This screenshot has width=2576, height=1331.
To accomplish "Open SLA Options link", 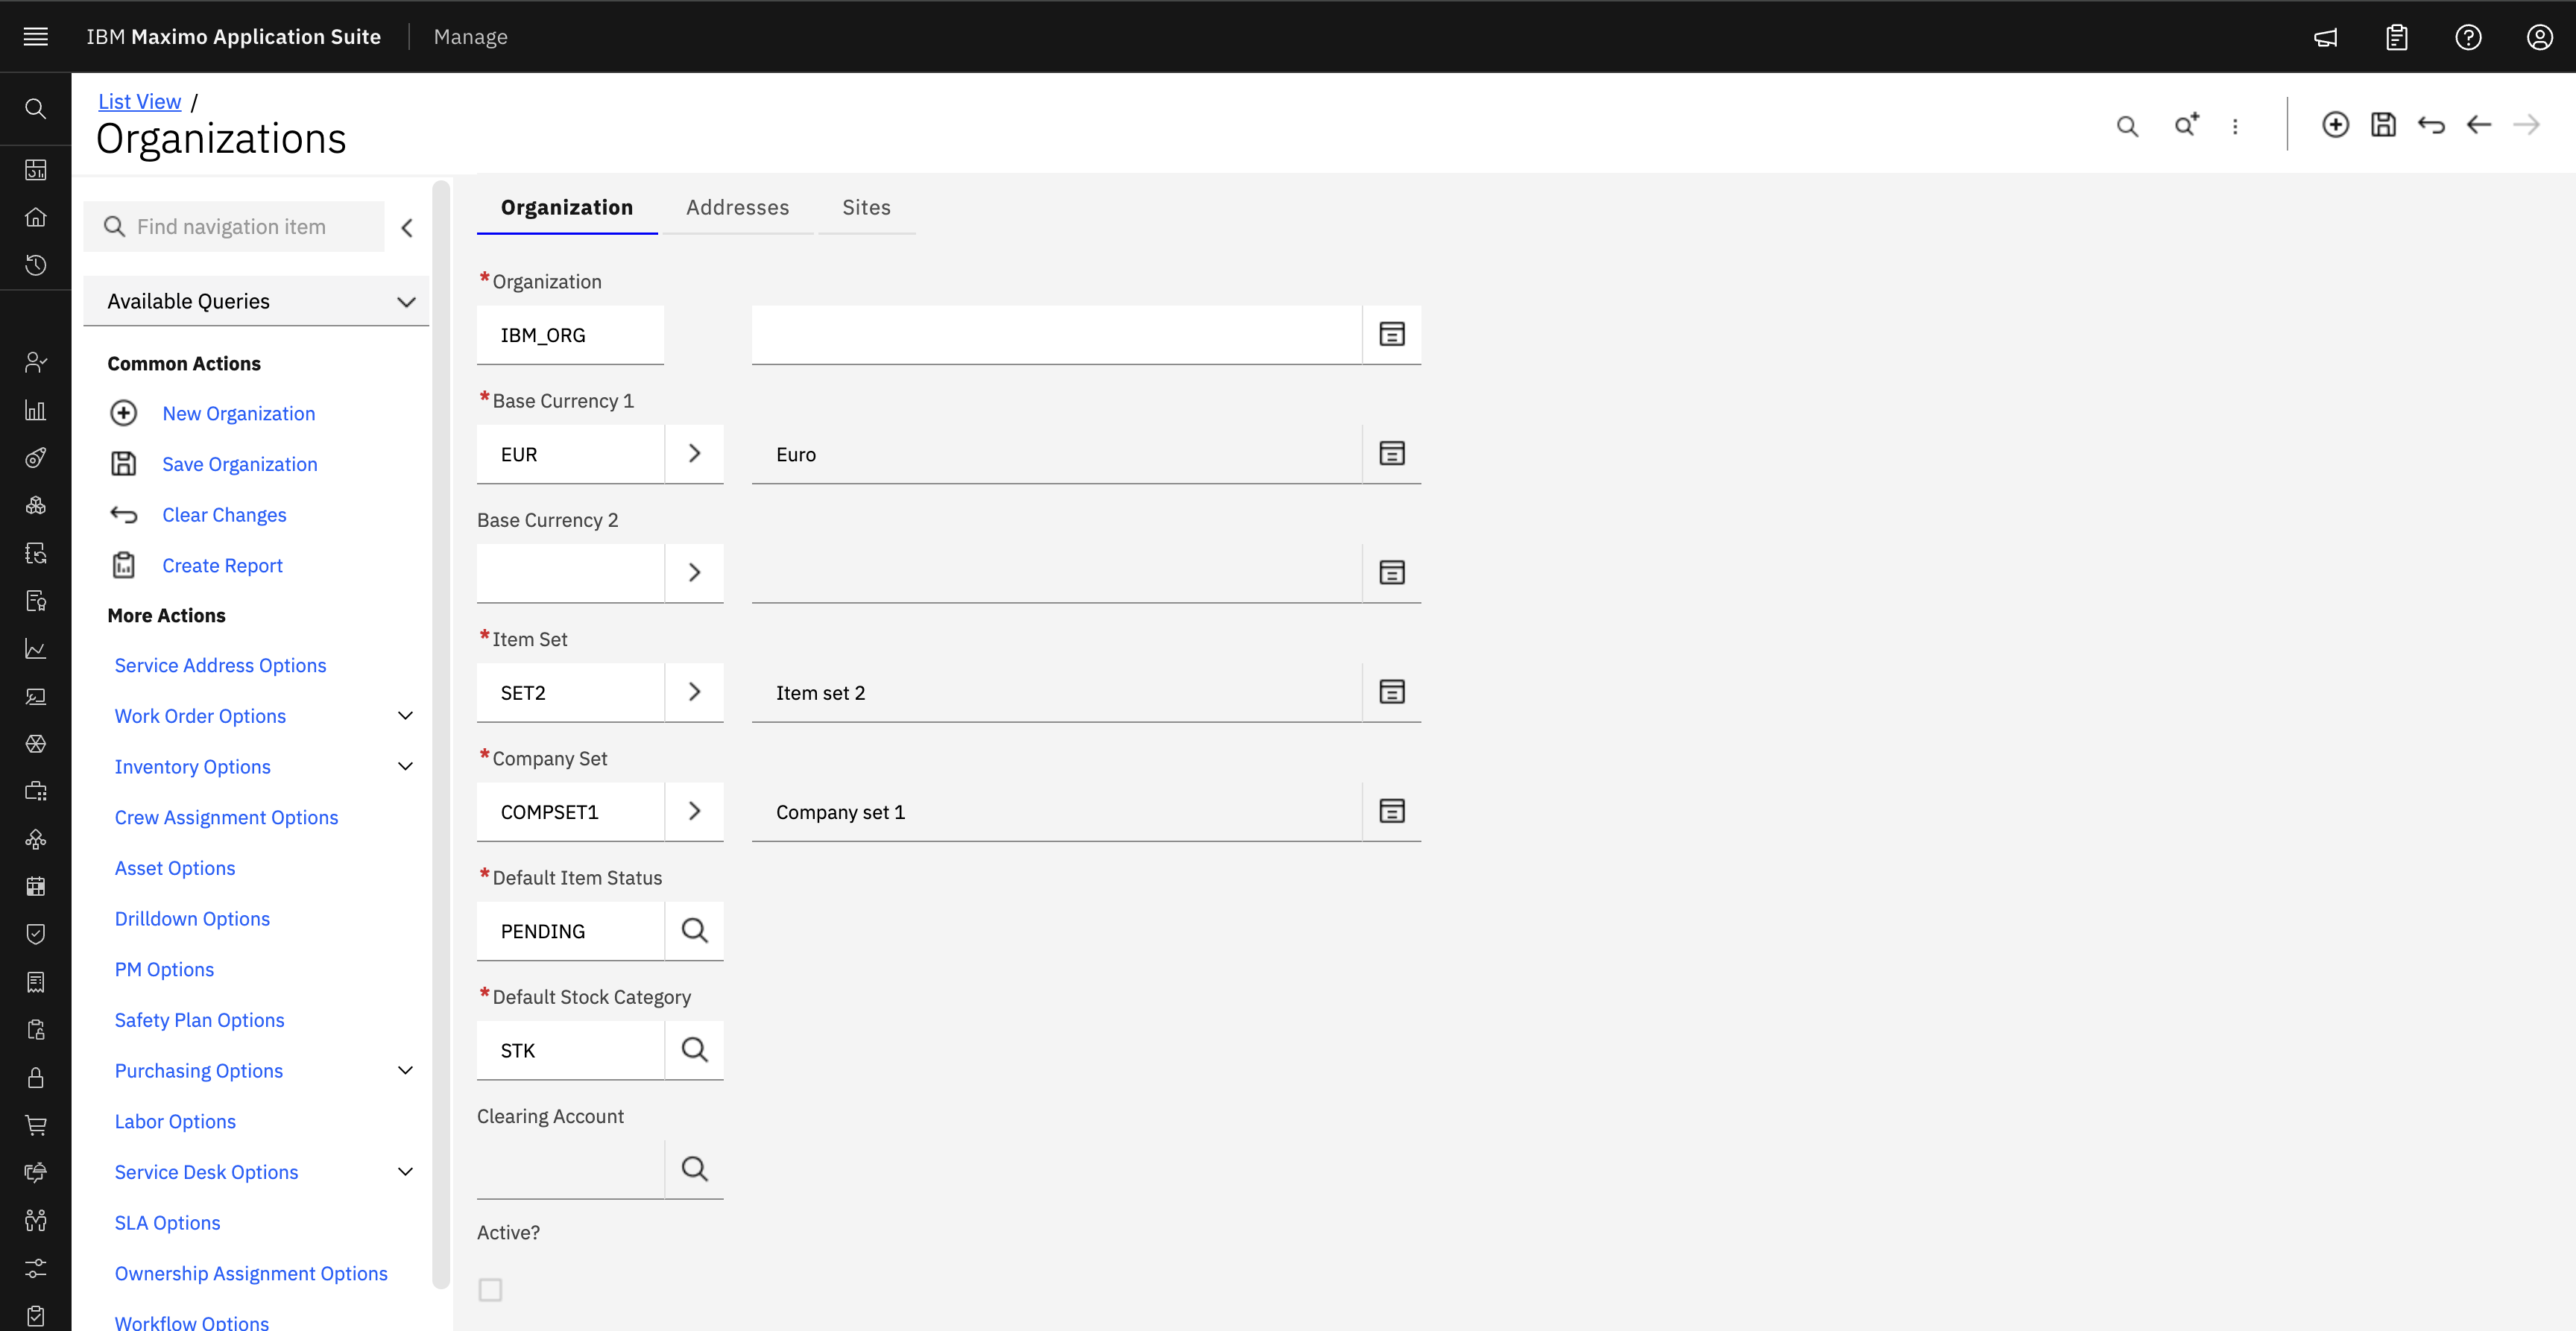I will click(x=167, y=1223).
